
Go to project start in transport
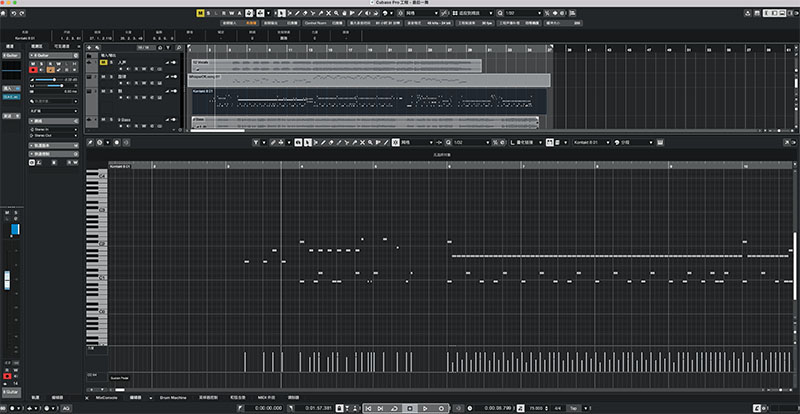(x=368, y=408)
